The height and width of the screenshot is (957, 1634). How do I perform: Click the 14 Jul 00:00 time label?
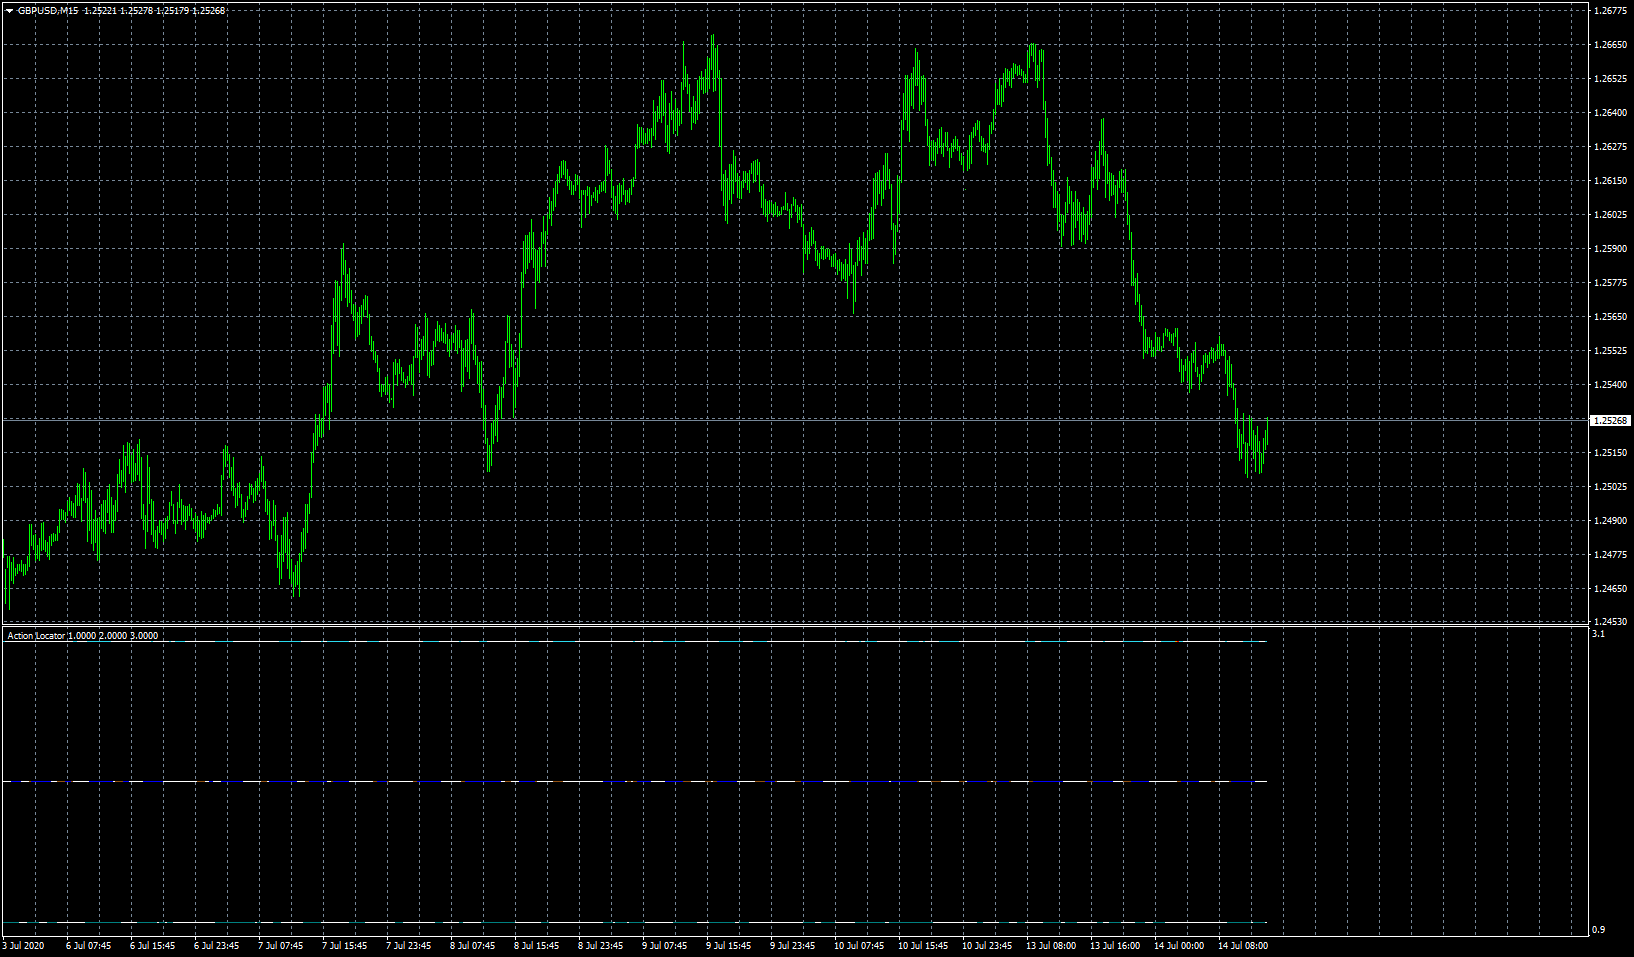click(x=1179, y=946)
